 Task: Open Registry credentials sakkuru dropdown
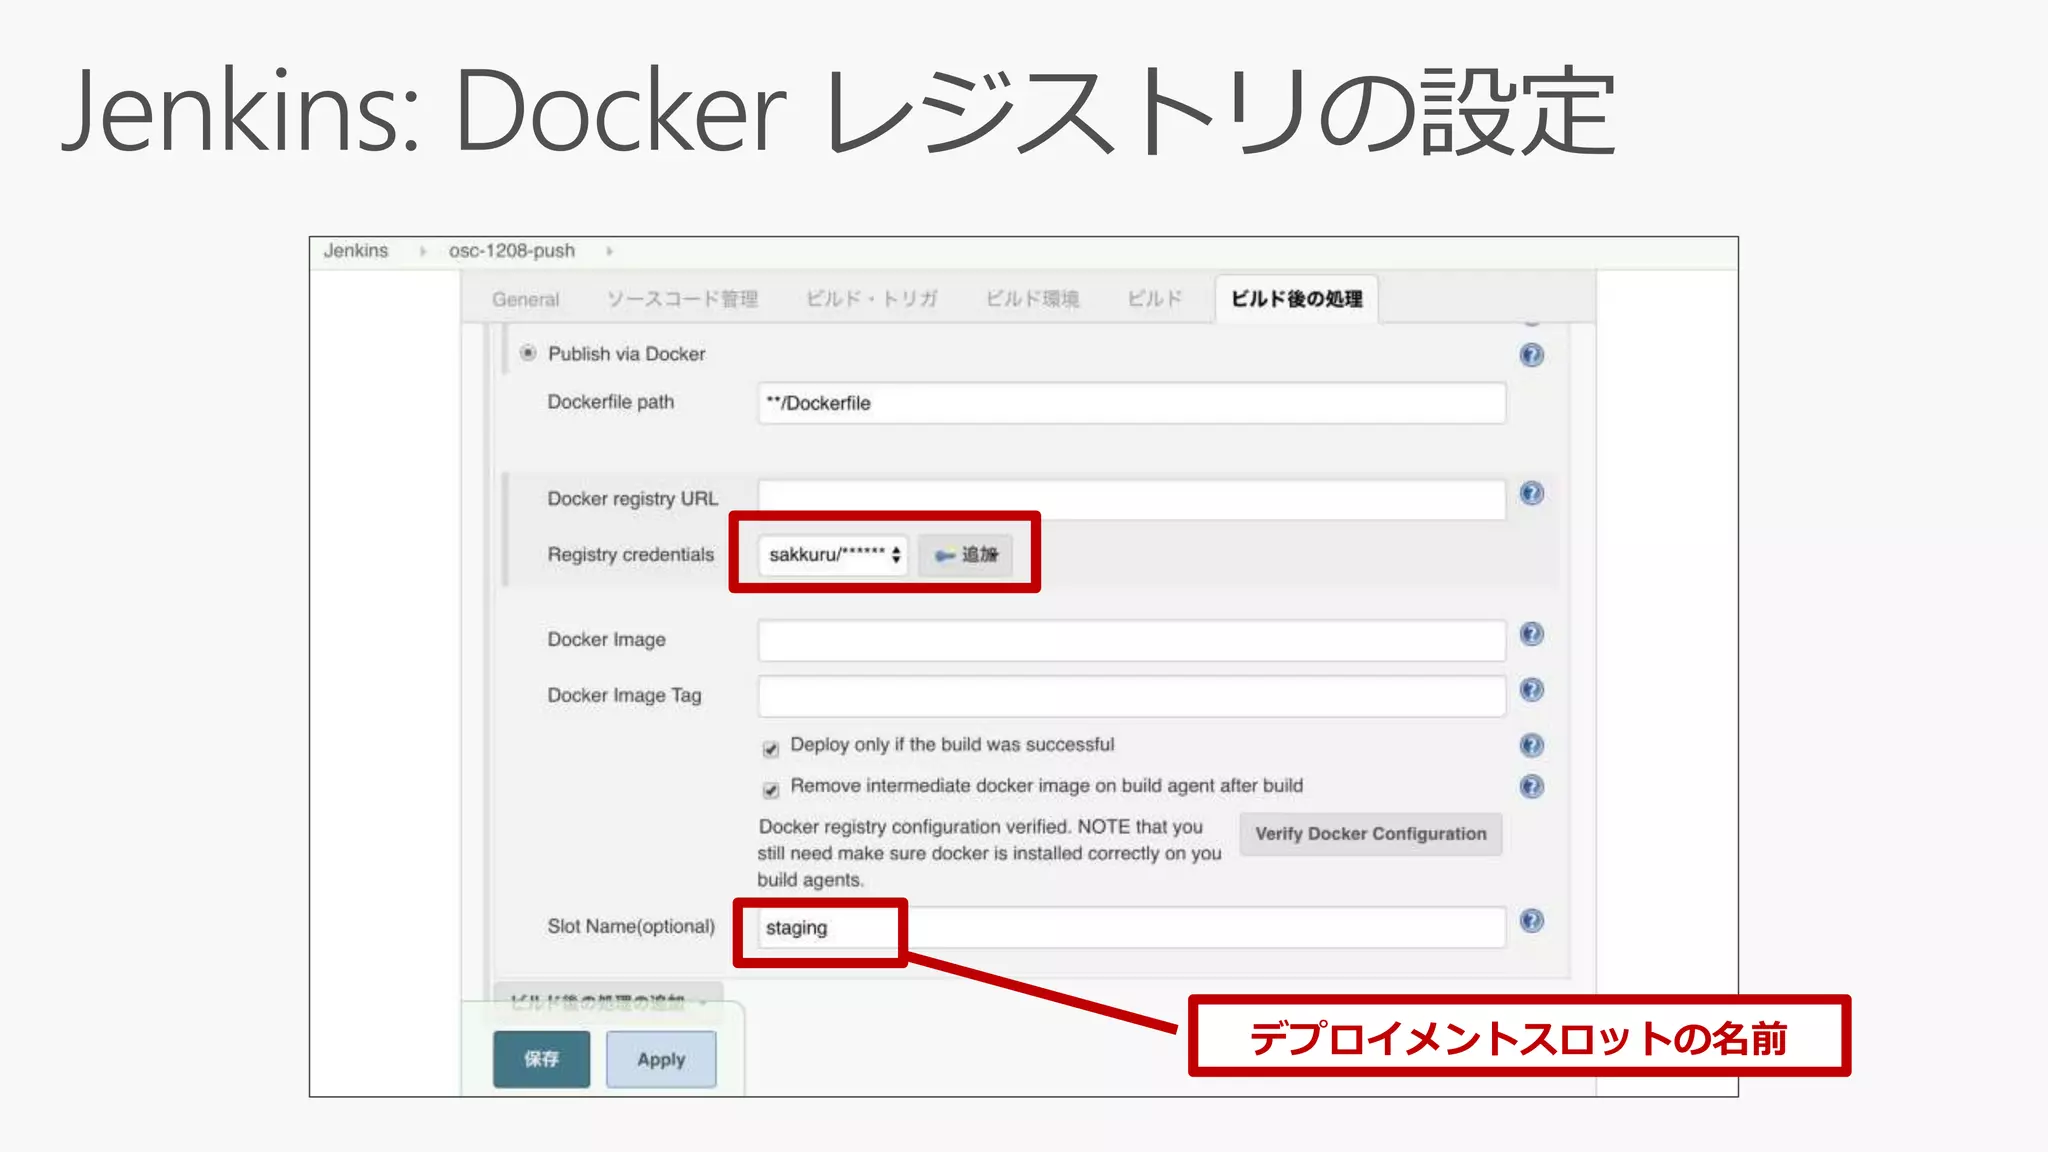[x=833, y=554]
